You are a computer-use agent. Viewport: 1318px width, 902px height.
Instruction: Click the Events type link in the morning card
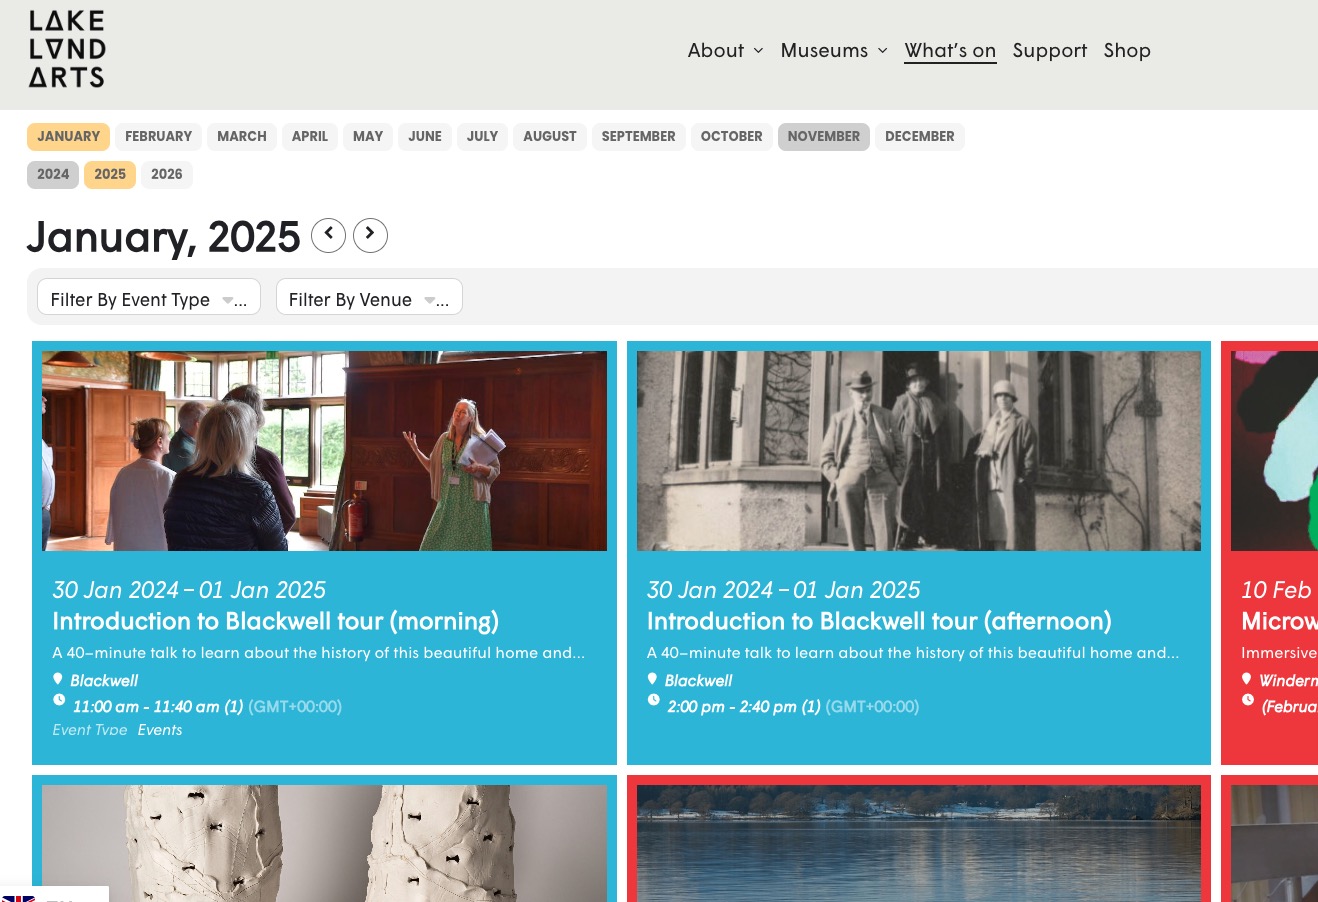(x=160, y=730)
